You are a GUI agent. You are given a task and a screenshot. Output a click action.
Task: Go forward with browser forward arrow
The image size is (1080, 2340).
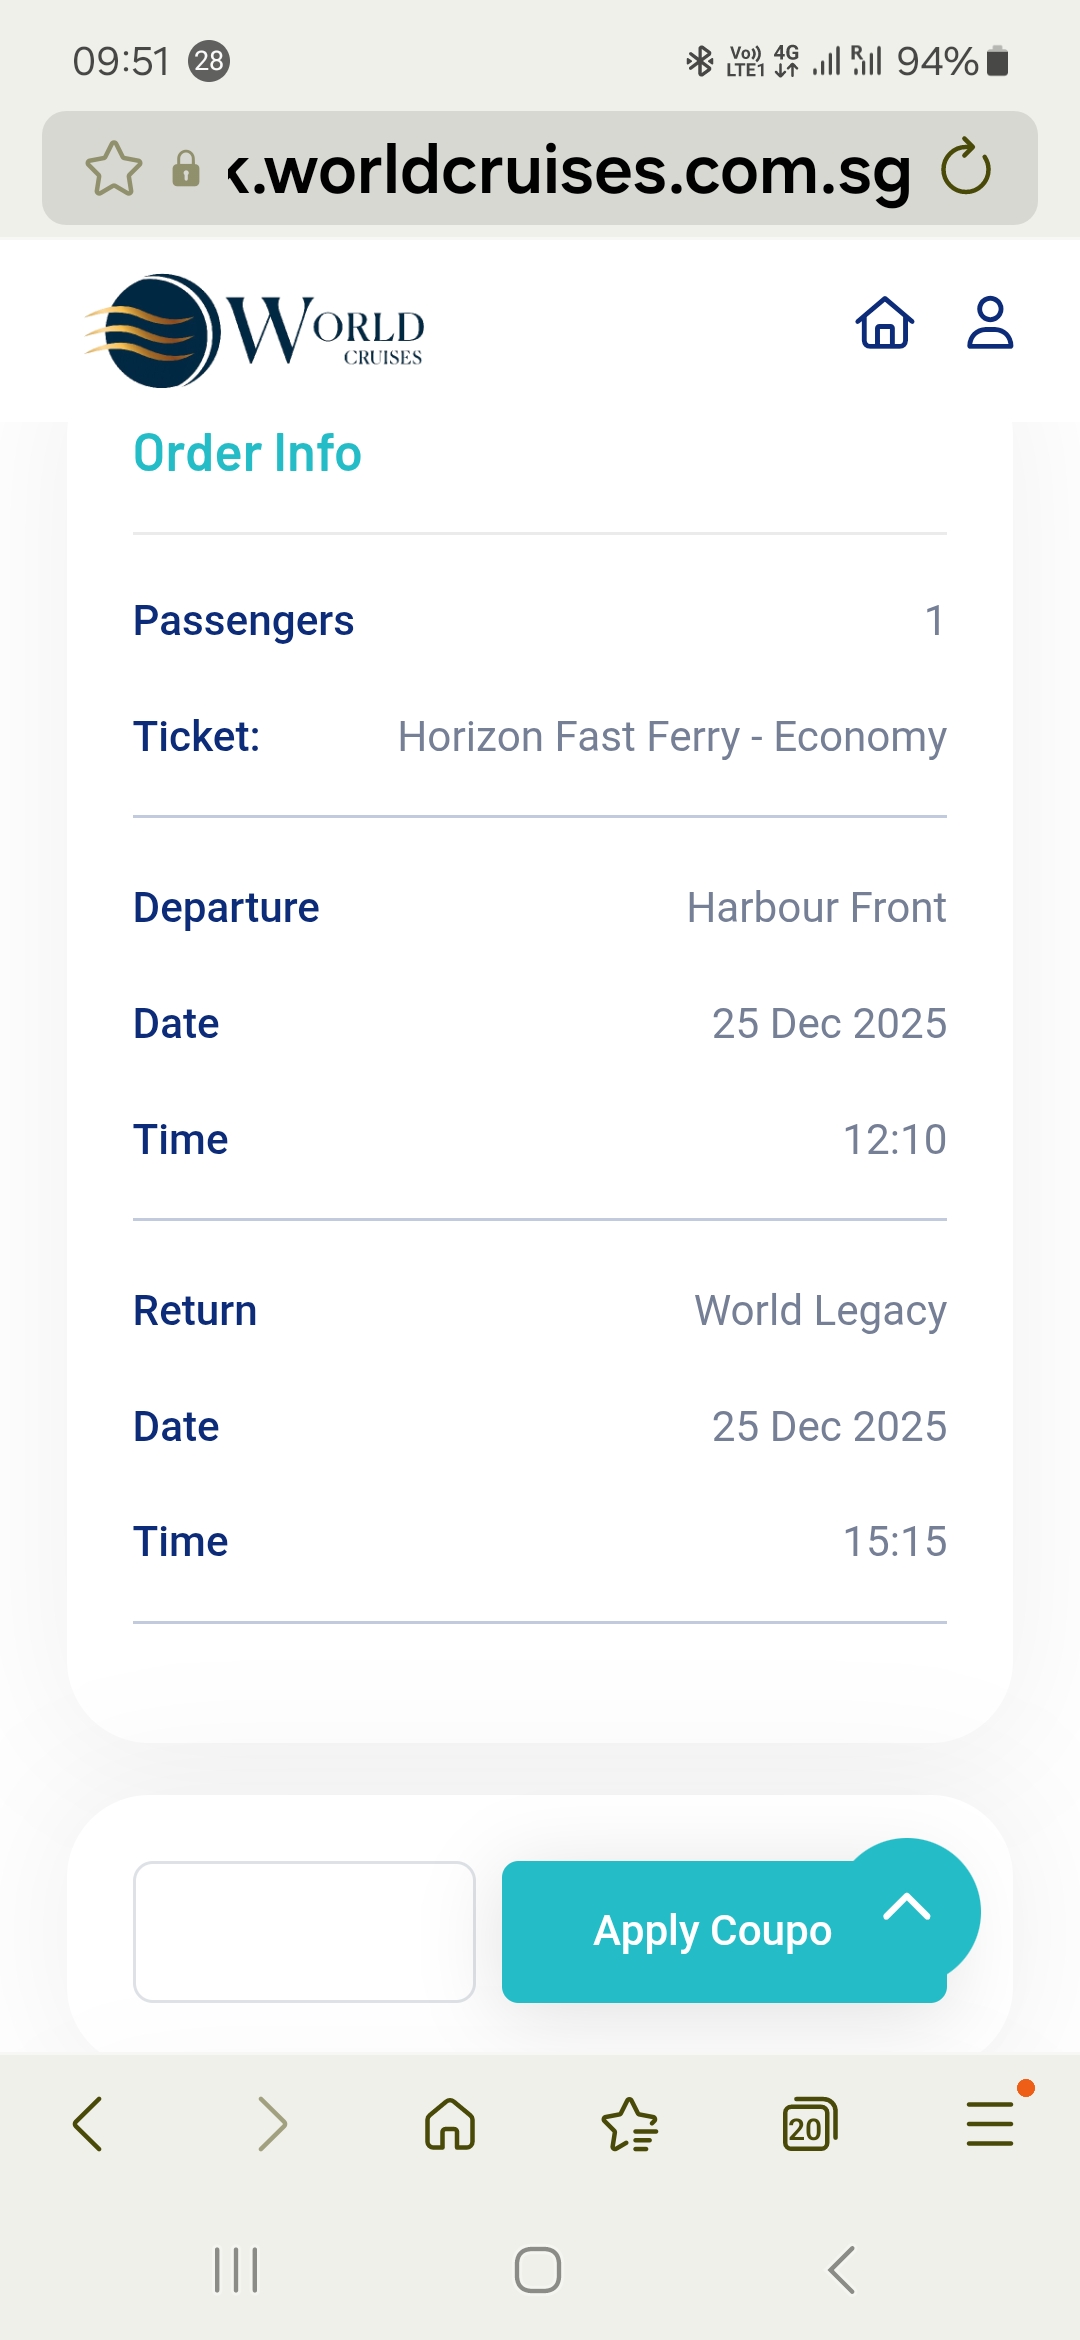(272, 2124)
